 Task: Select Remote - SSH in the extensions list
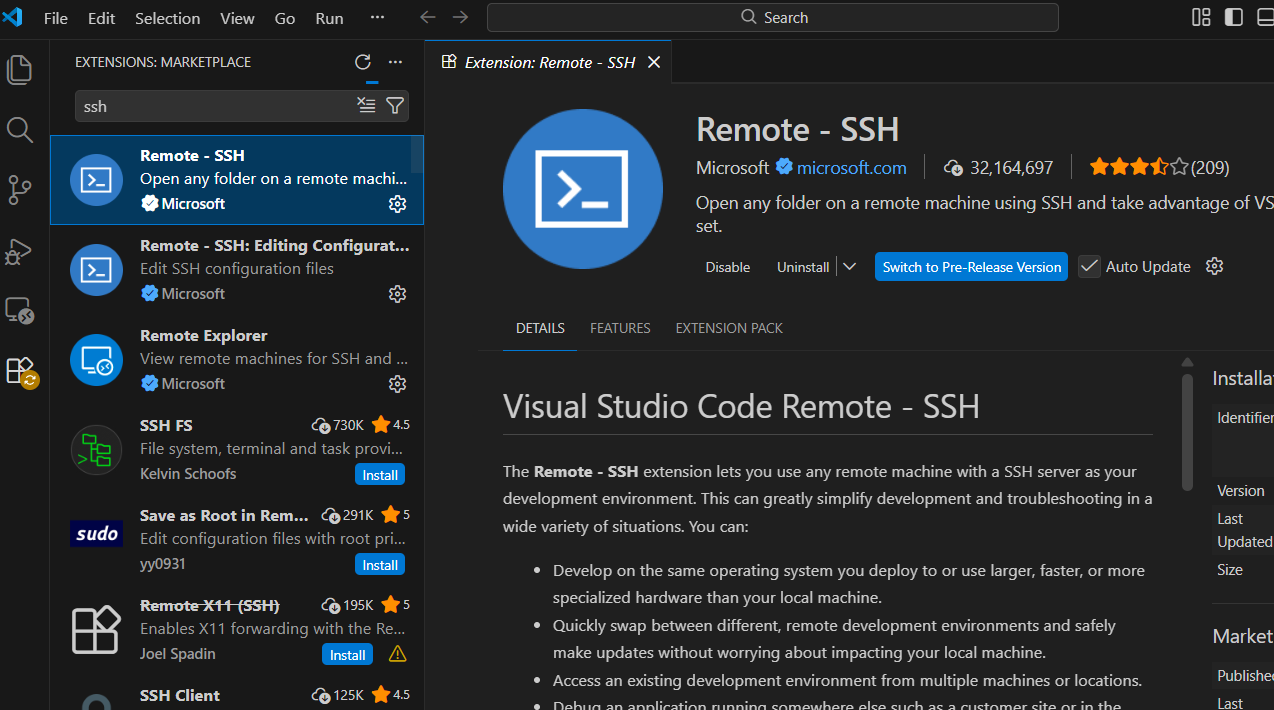pyautogui.click(x=237, y=180)
